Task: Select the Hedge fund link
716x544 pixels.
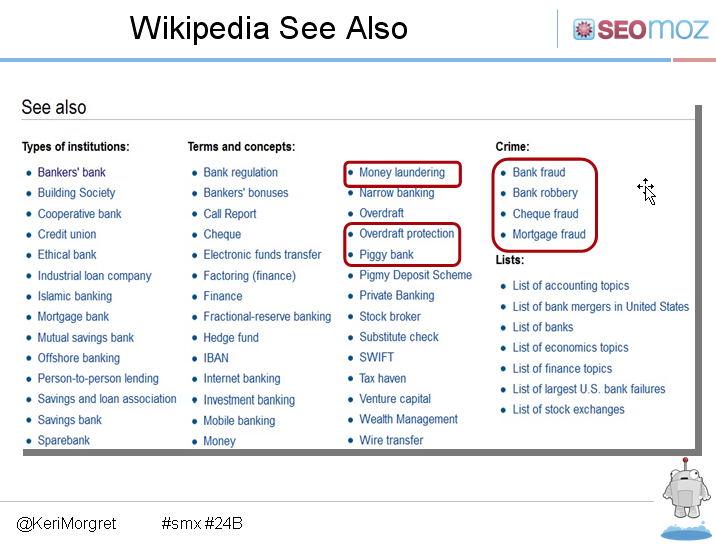Action: pyautogui.click(x=231, y=338)
